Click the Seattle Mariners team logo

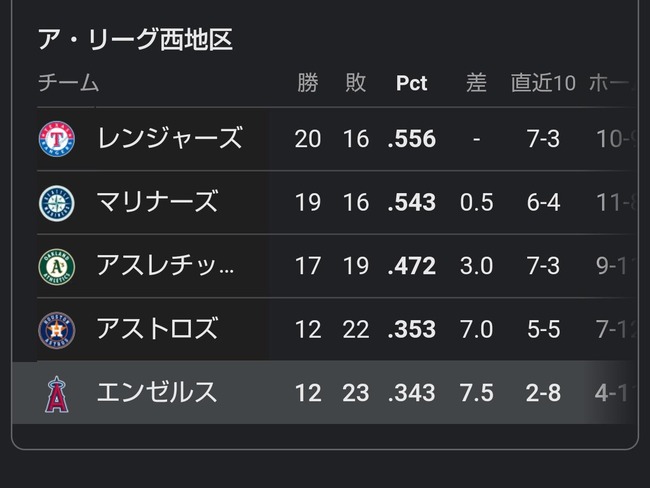56,203
